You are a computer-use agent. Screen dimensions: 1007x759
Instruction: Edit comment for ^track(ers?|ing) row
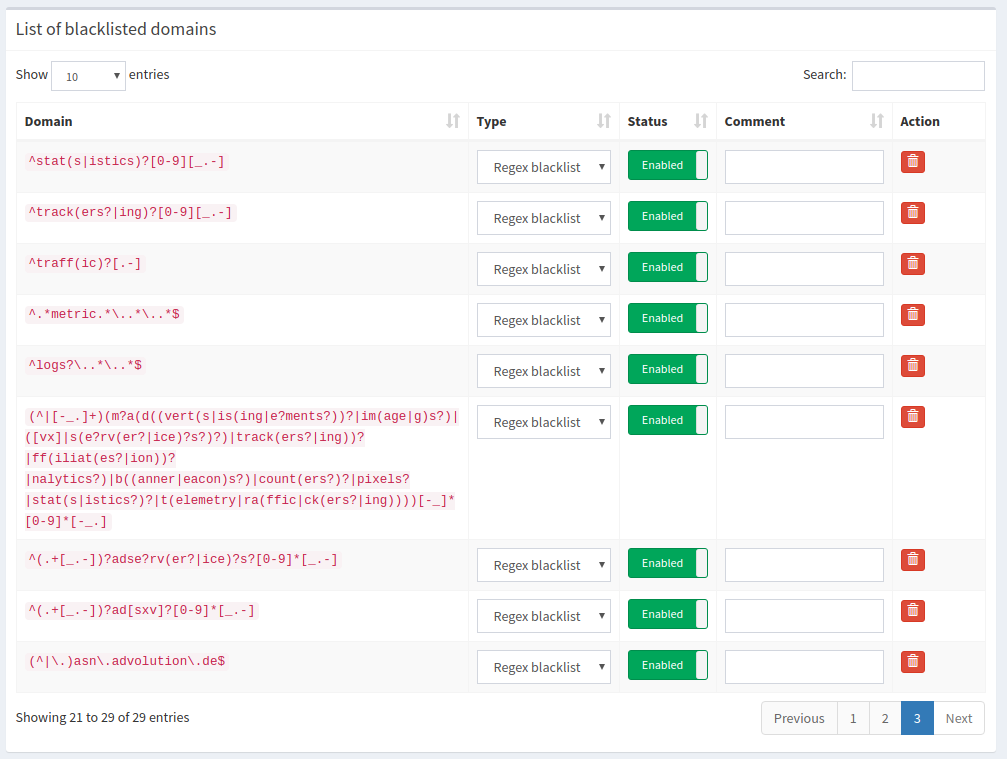(x=804, y=218)
